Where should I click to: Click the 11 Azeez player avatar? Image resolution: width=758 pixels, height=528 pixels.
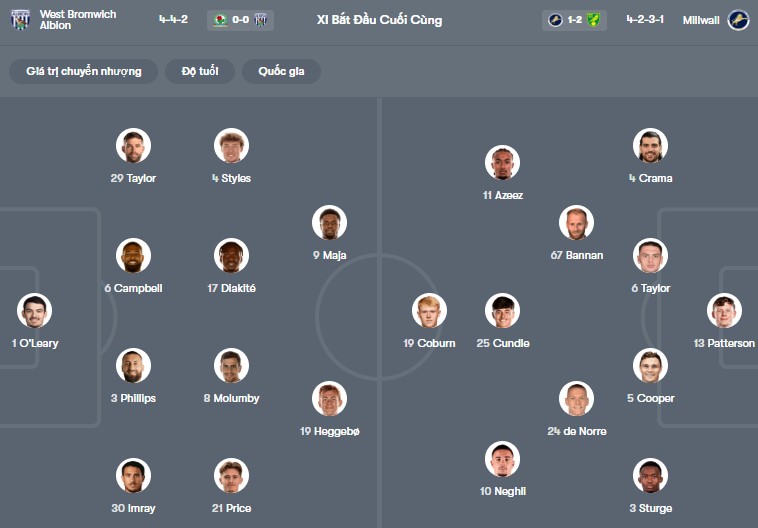tap(503, 163)
